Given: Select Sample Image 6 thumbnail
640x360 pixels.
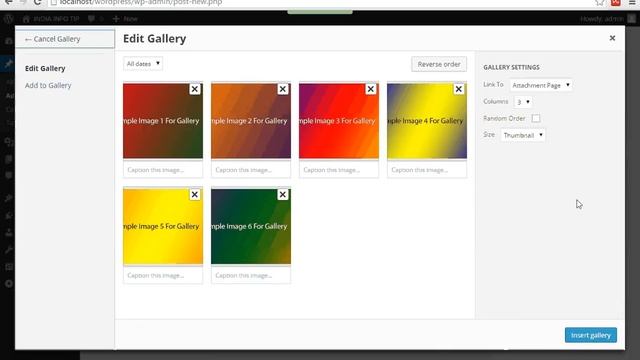Looking at the screenshot, I should pos(251,226).
